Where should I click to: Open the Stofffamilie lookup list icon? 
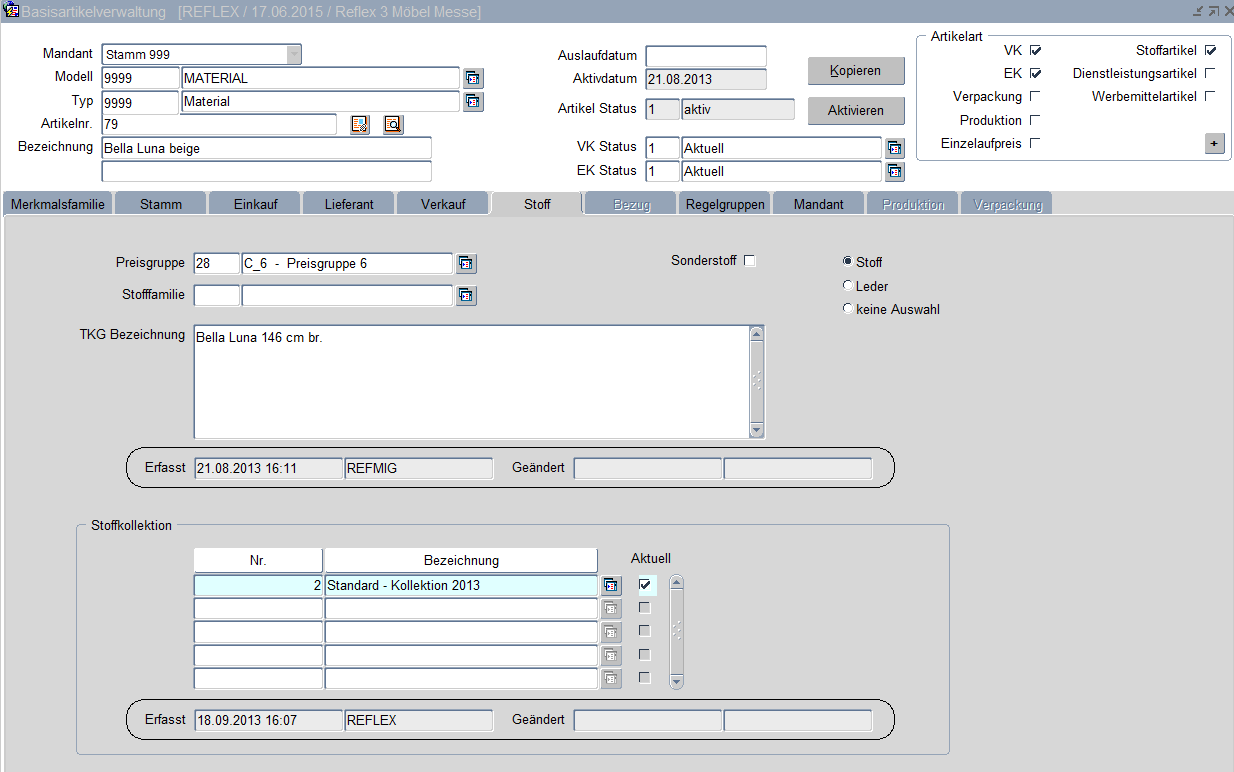coord(466,295)
